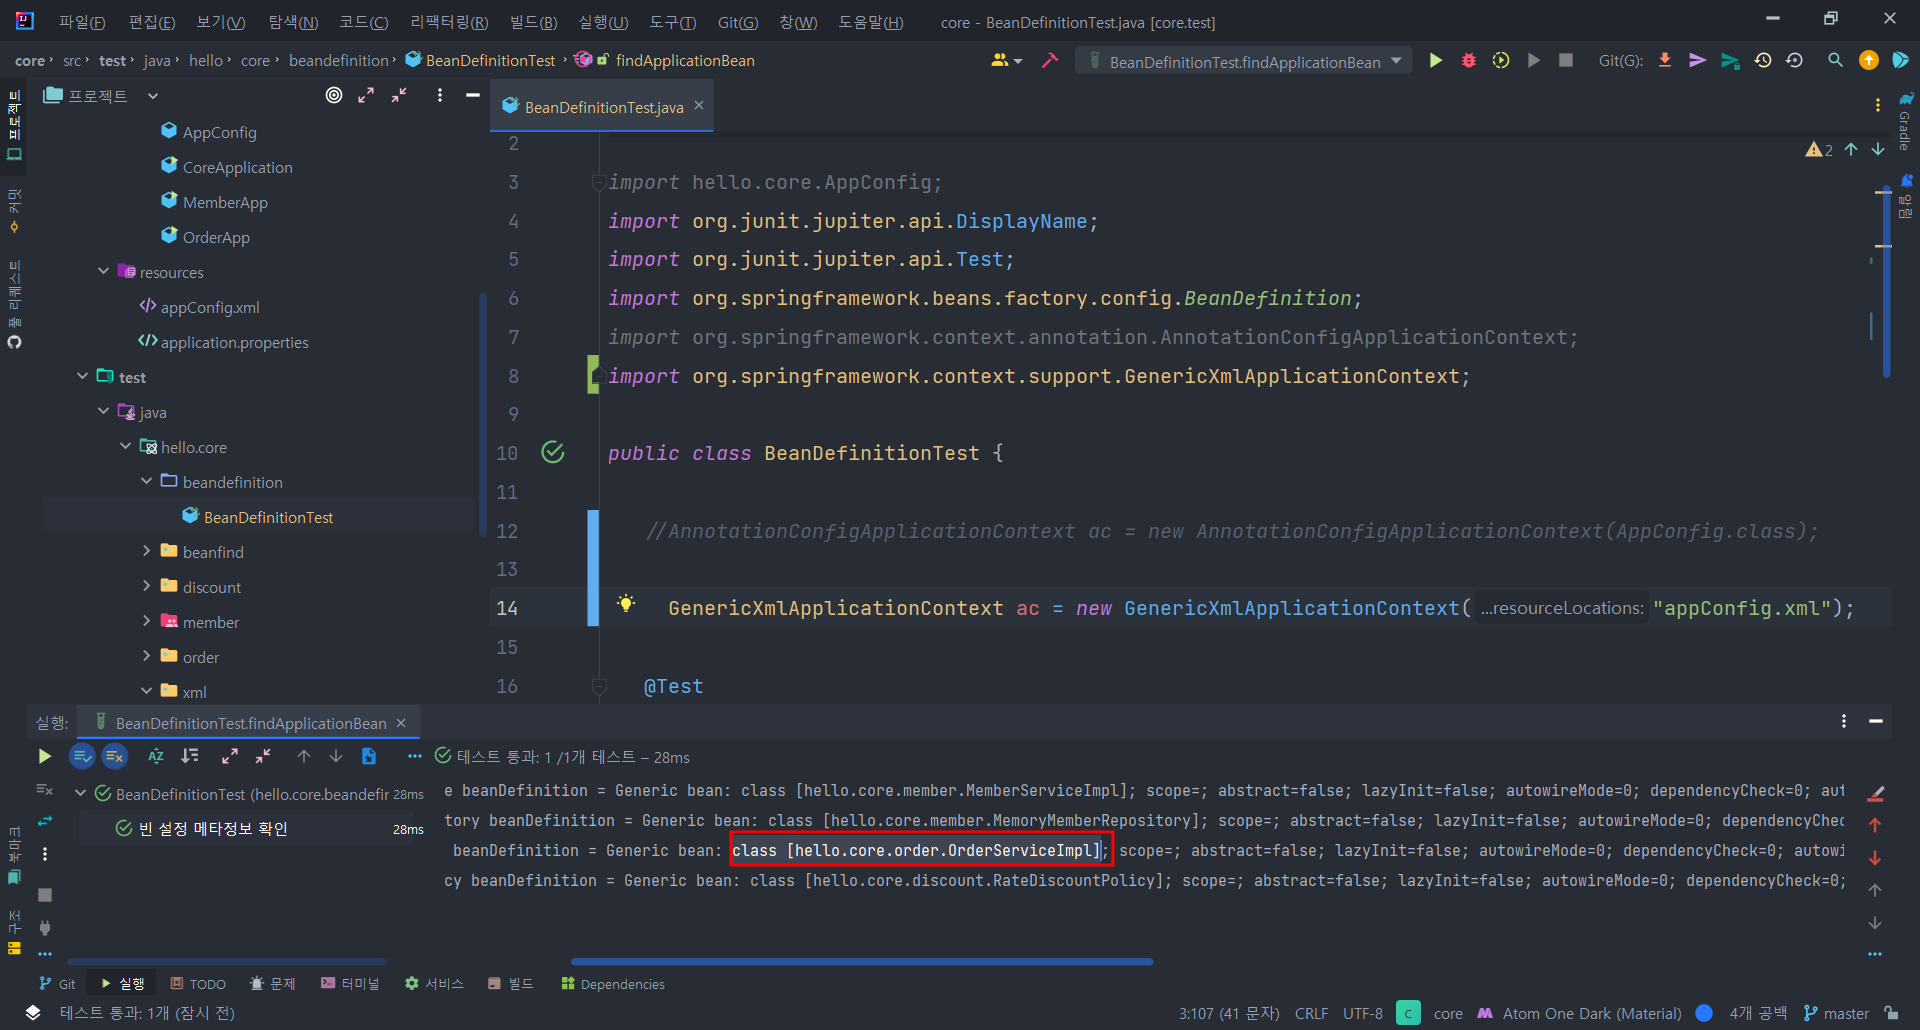Image resolution: width=1920 pixels, height=1030 pixels.
Task: Toggle show passed tests filter
Action: pyautogui.click(x=82, y=756)
